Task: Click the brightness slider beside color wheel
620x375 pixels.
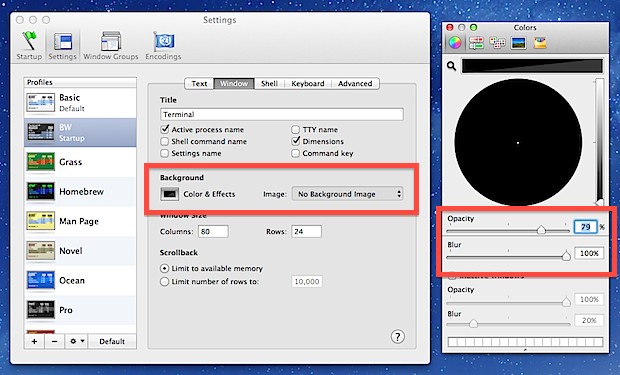Action: click(600, 142)
